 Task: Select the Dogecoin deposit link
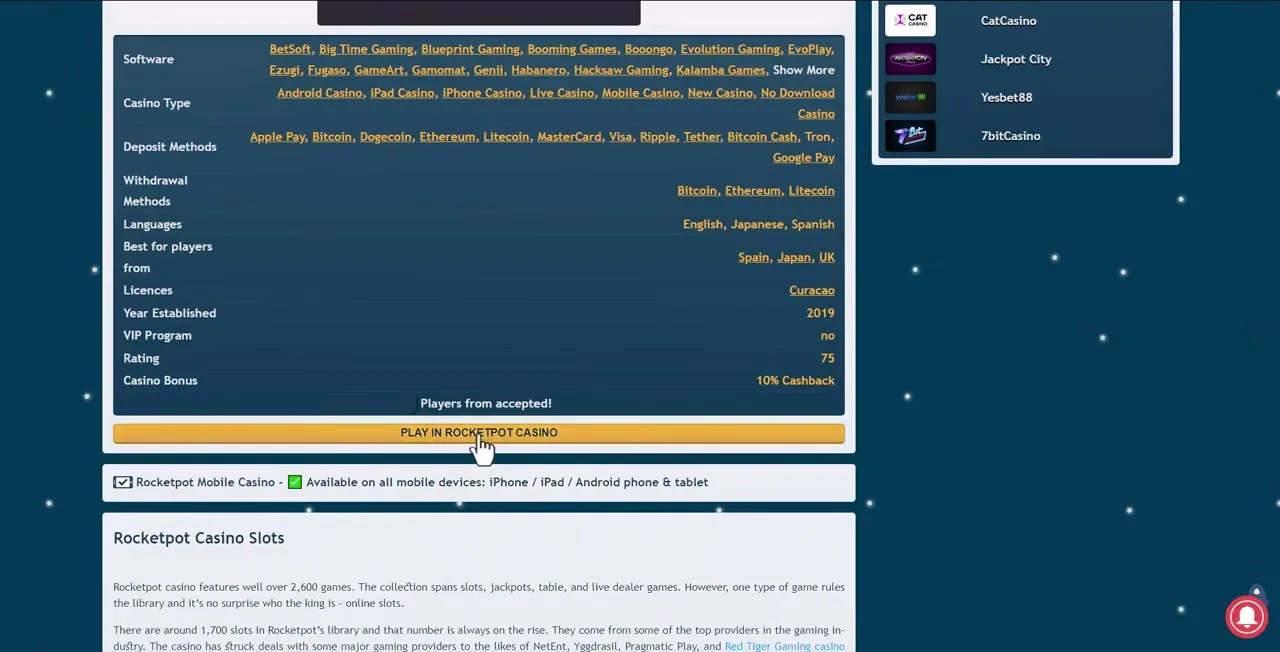pos(386,137)
